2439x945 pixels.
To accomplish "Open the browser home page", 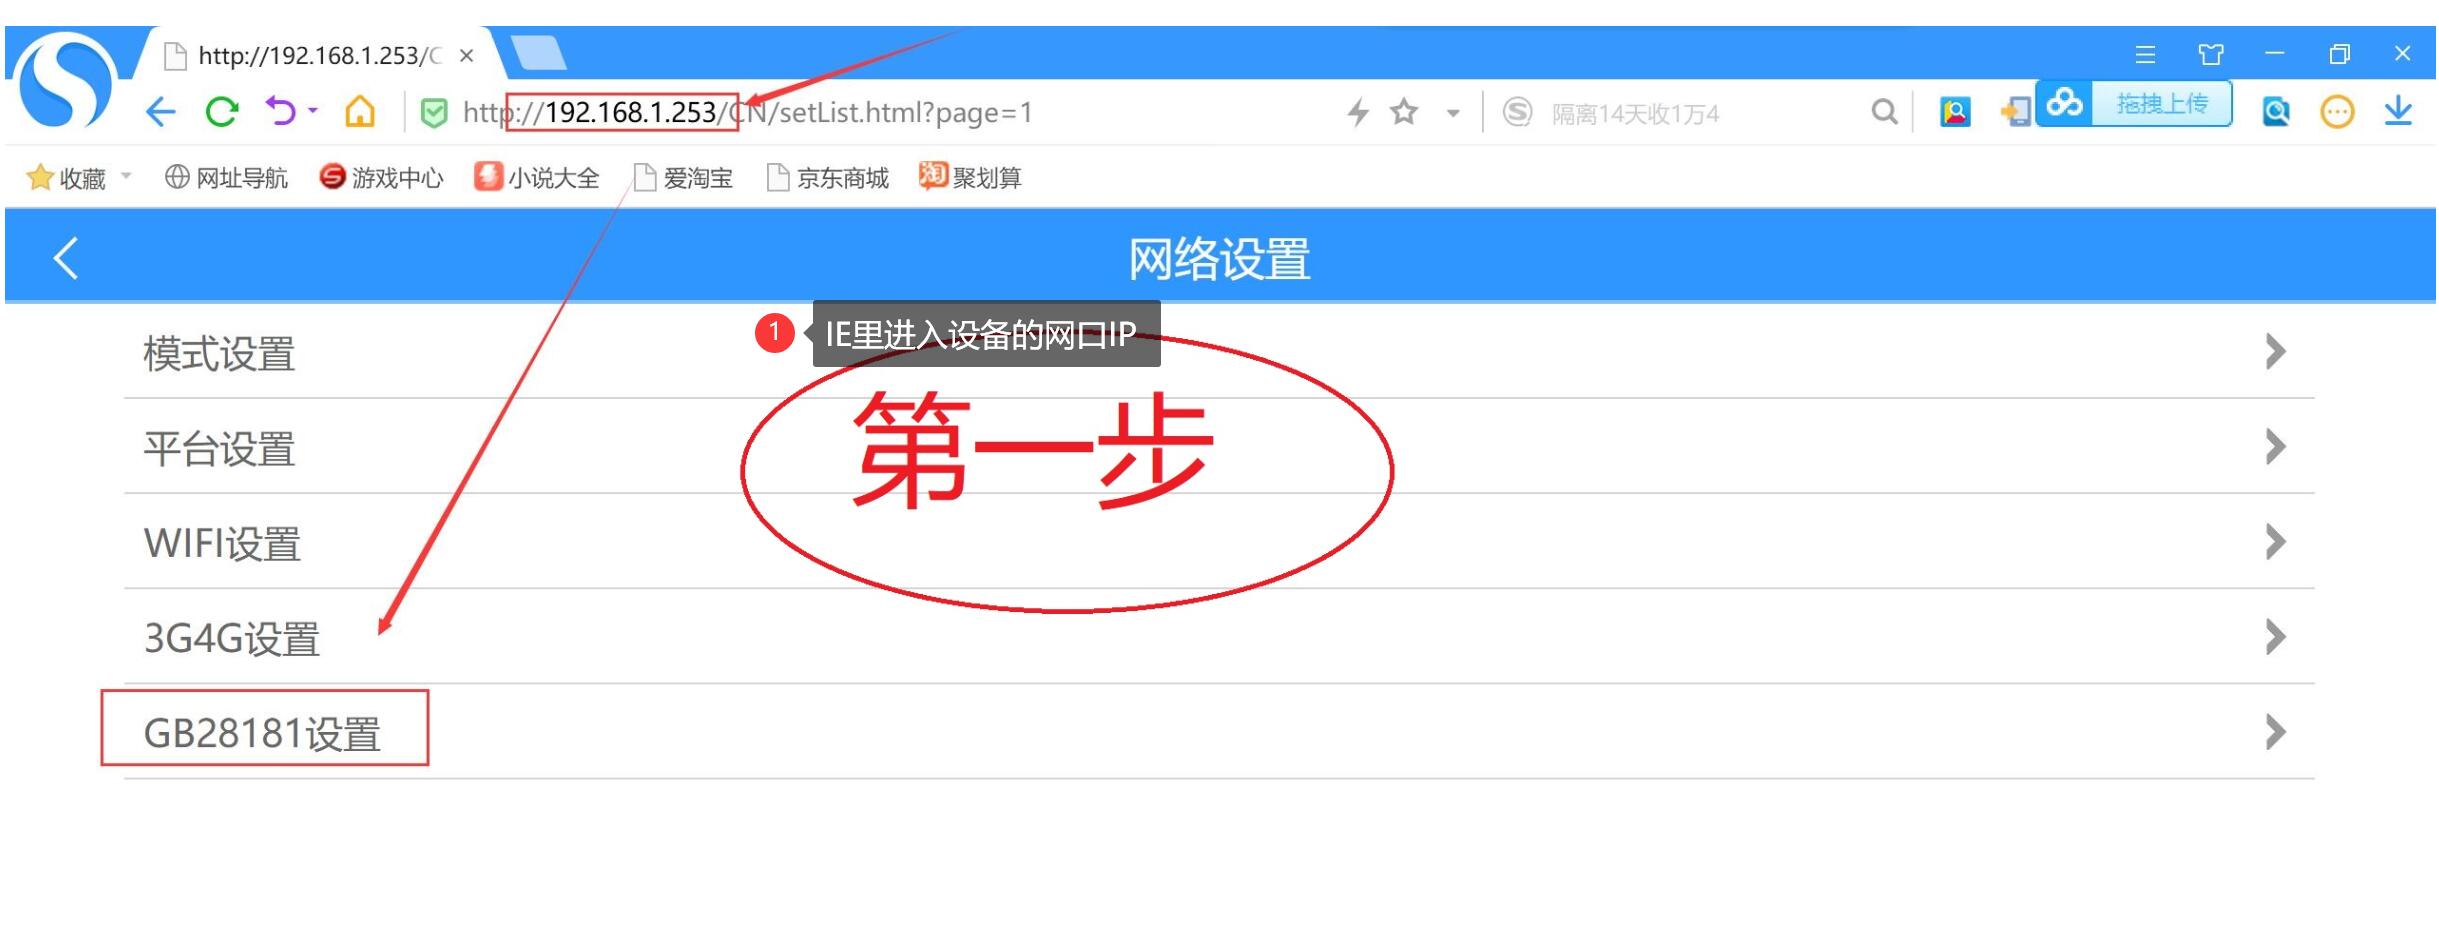I will click(362, 111).
